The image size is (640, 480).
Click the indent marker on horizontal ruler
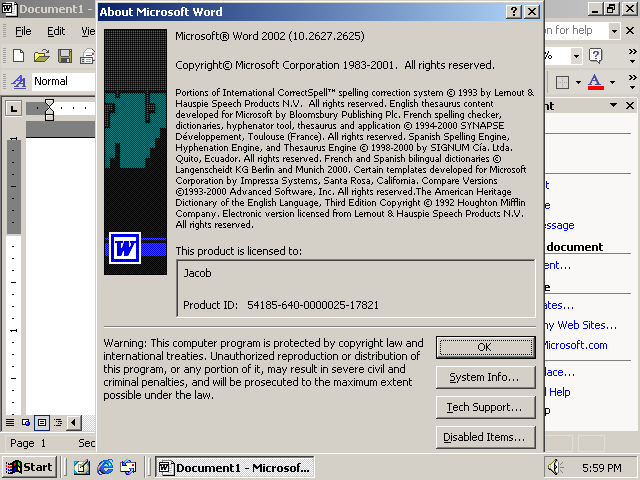49,109
